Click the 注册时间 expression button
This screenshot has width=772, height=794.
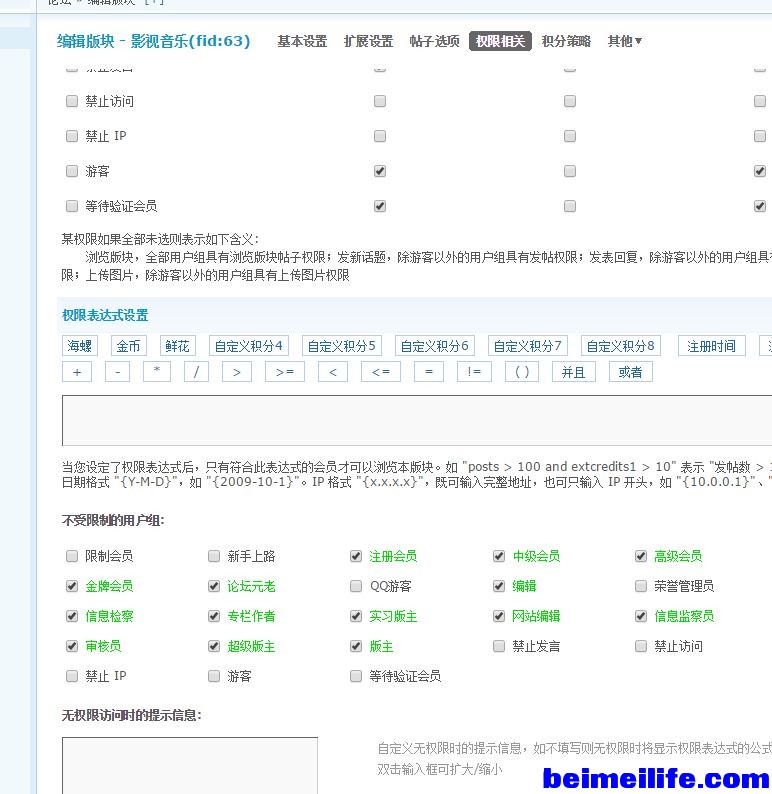point(712,346)
